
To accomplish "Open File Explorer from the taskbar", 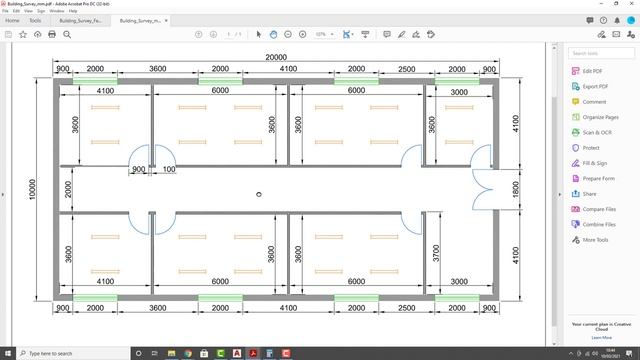I will (x=171, y=353).
